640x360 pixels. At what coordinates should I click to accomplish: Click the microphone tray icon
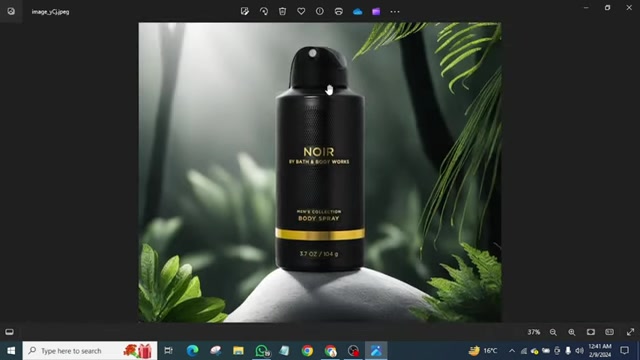point(568,351)
